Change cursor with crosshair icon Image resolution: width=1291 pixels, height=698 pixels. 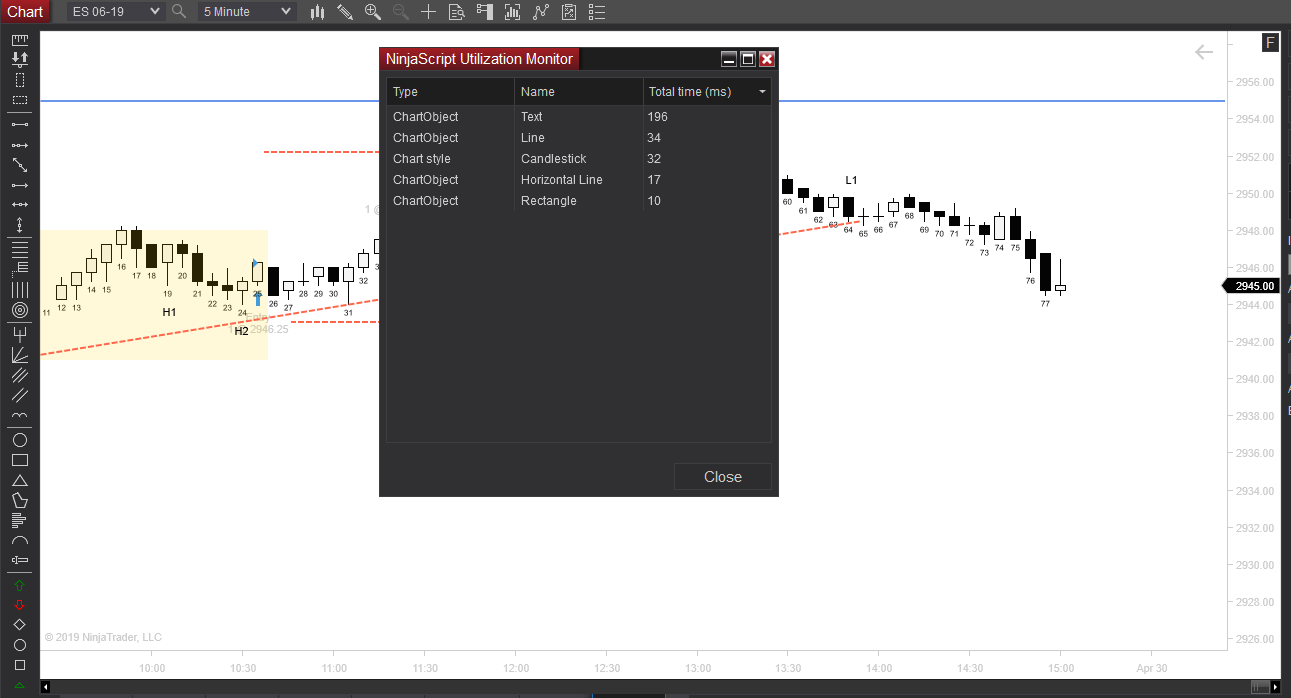(429, 12)
